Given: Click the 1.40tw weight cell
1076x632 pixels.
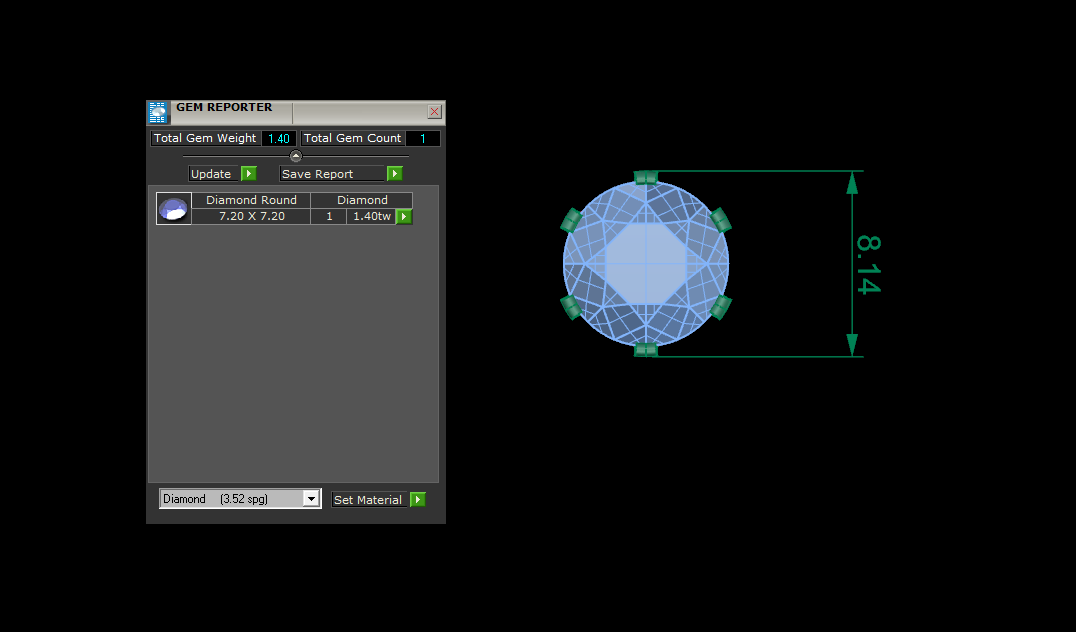Looking at the screenshot, I should tap(371, 216).
